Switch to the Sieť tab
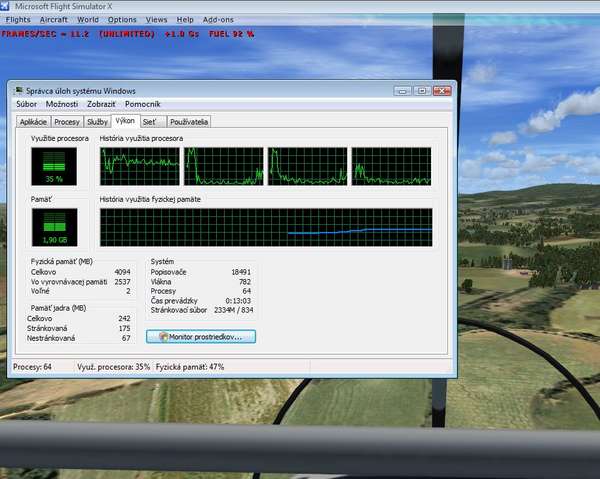600x479 pixels. 153,122
